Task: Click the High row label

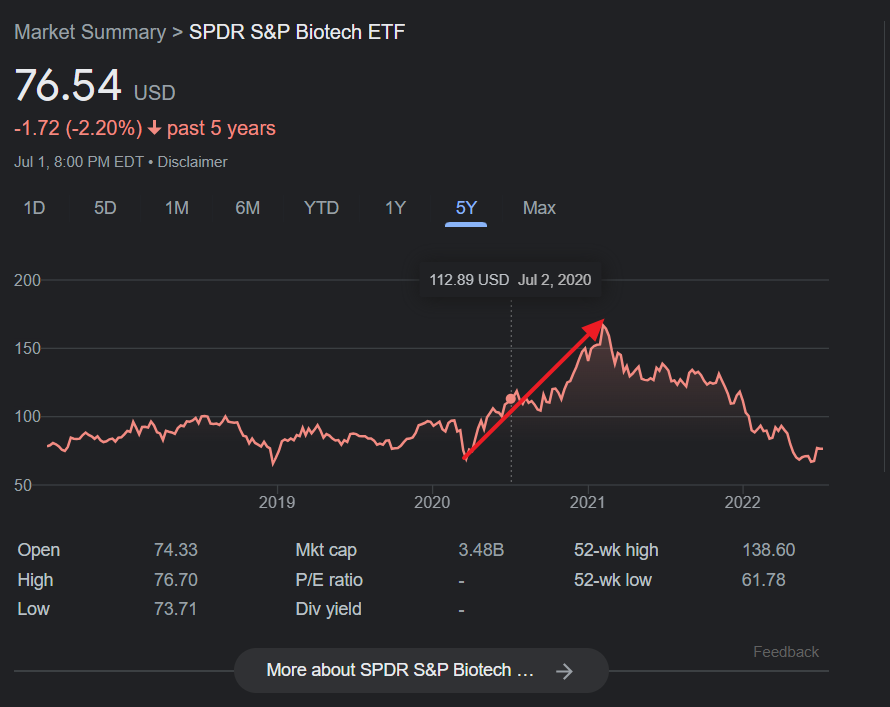Action: coord(35,580)
